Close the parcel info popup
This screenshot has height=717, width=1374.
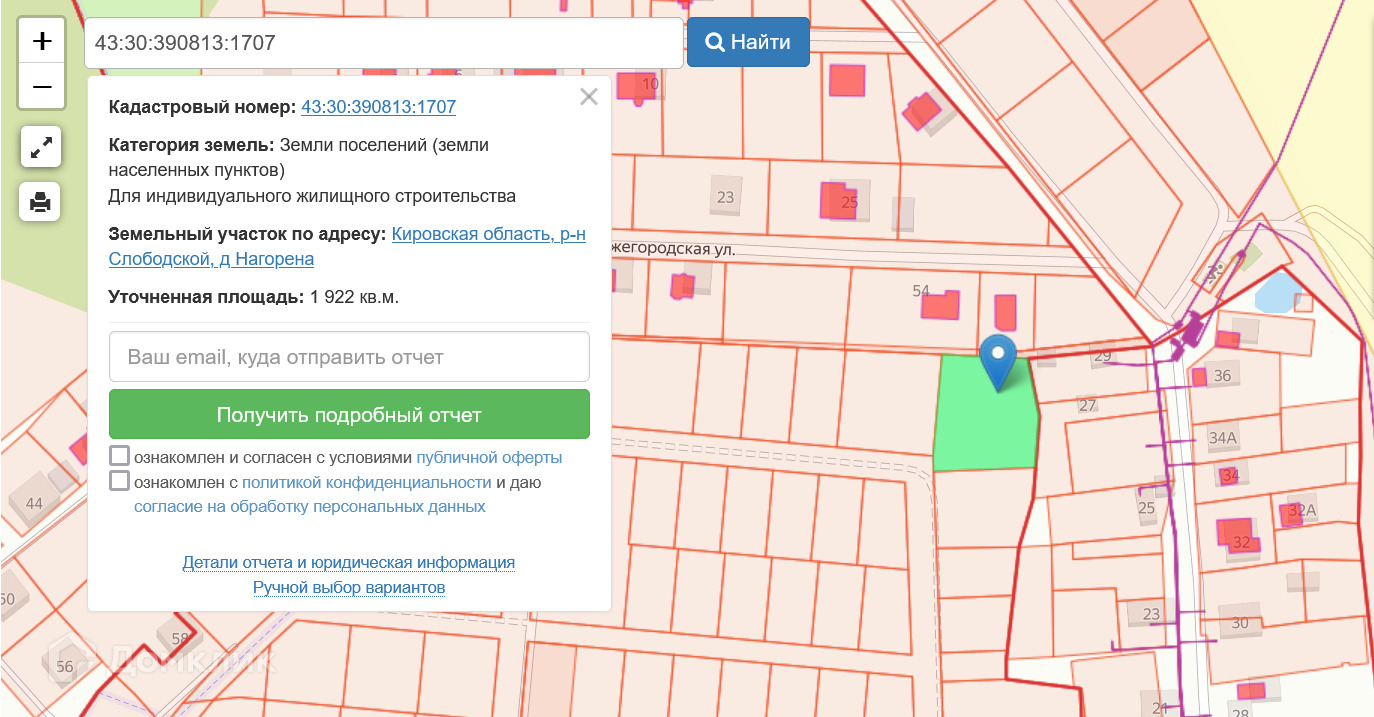[589, 97]
